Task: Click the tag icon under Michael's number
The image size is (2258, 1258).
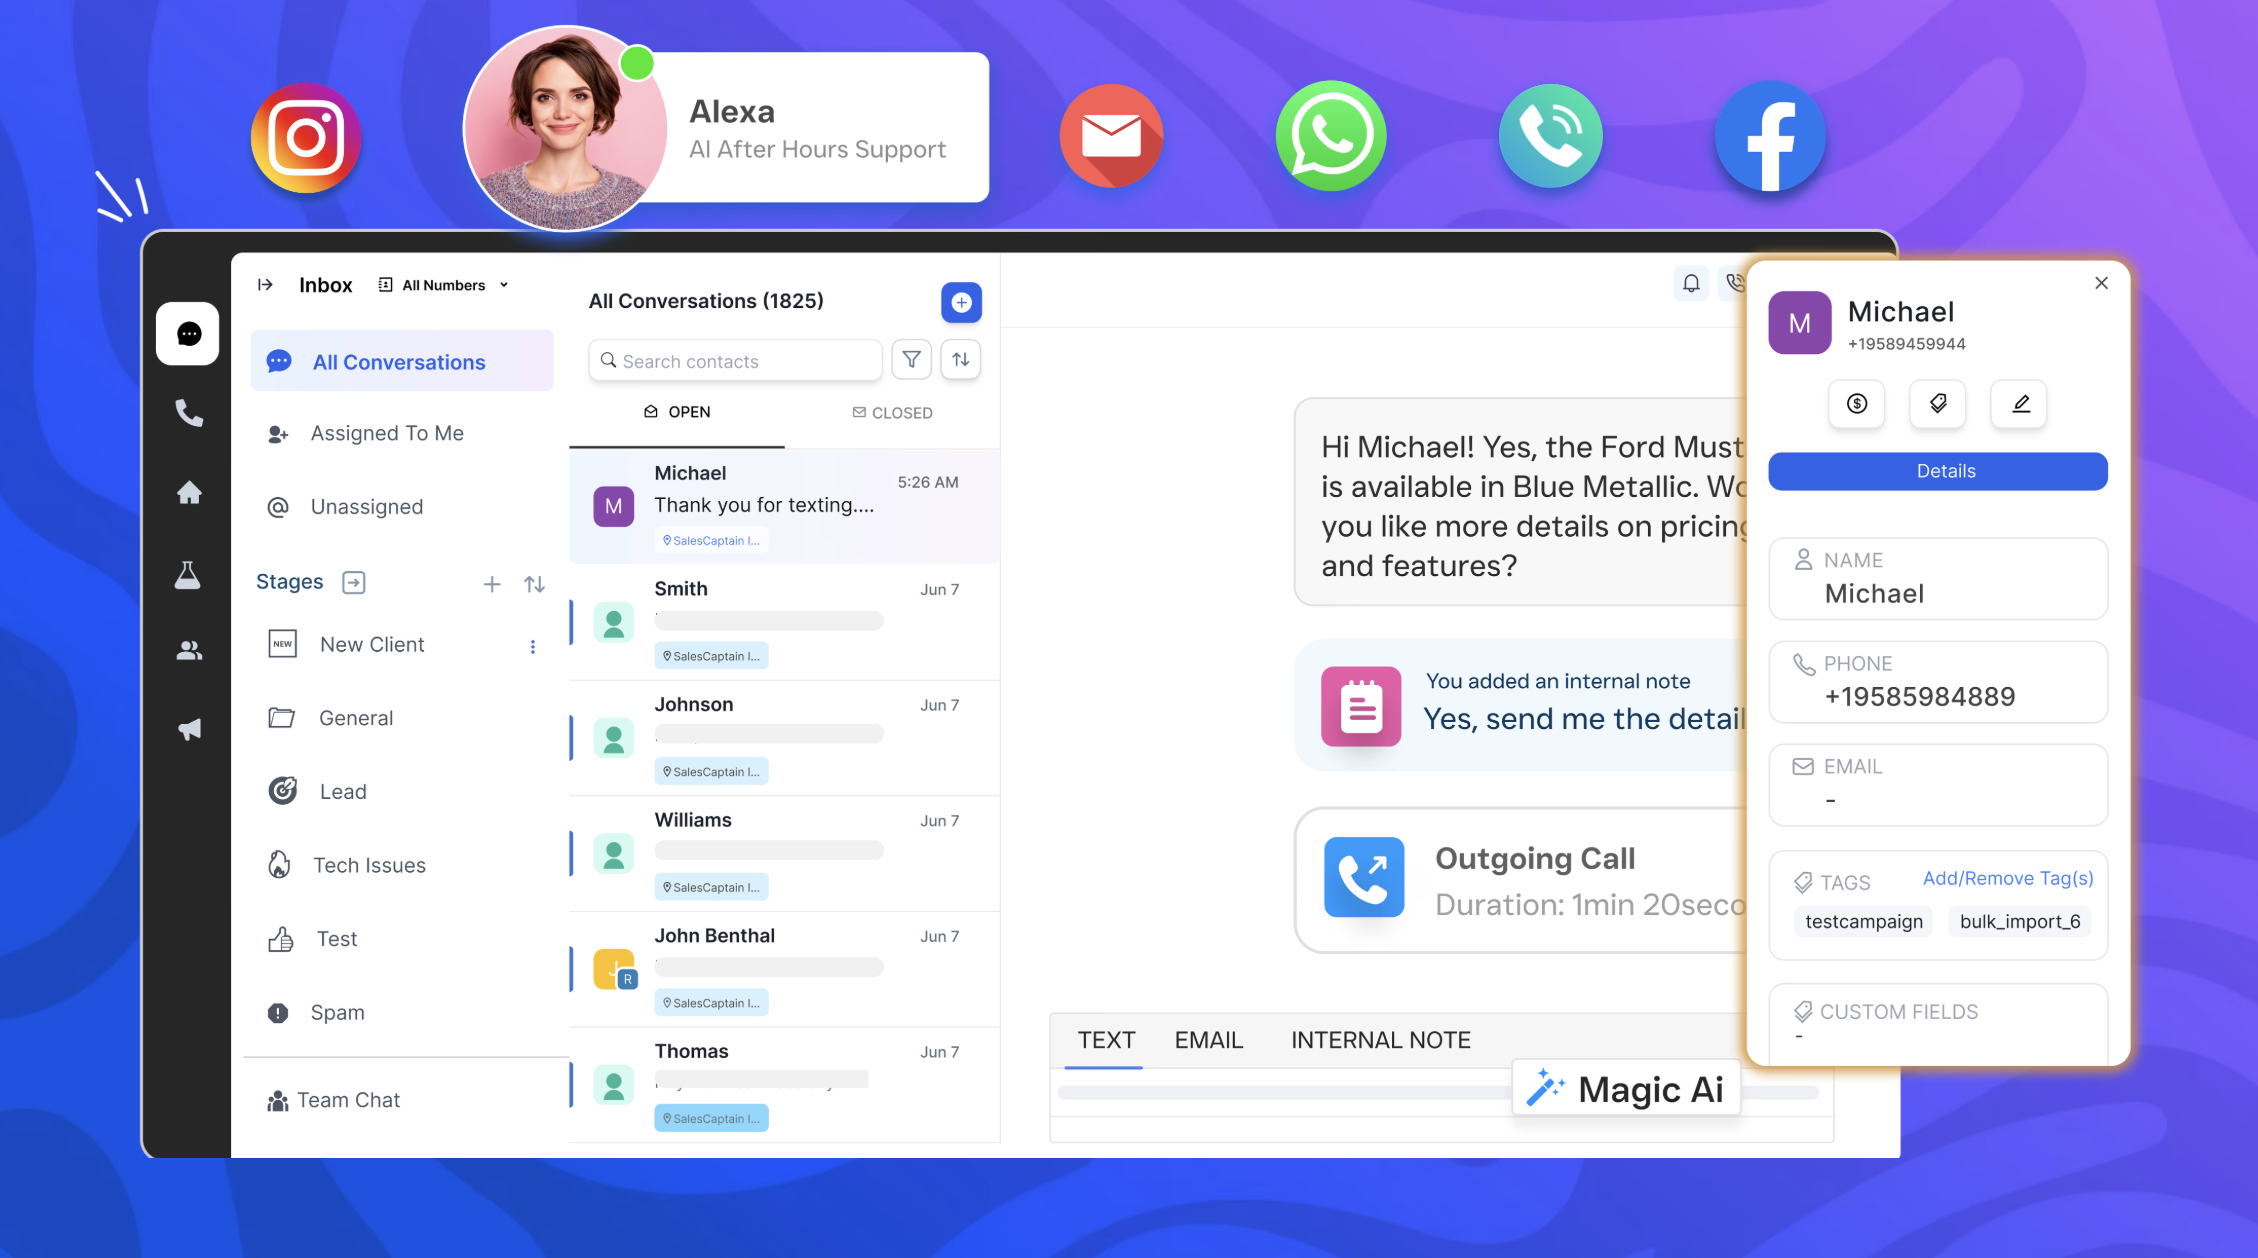Action: click(1938, 404)
